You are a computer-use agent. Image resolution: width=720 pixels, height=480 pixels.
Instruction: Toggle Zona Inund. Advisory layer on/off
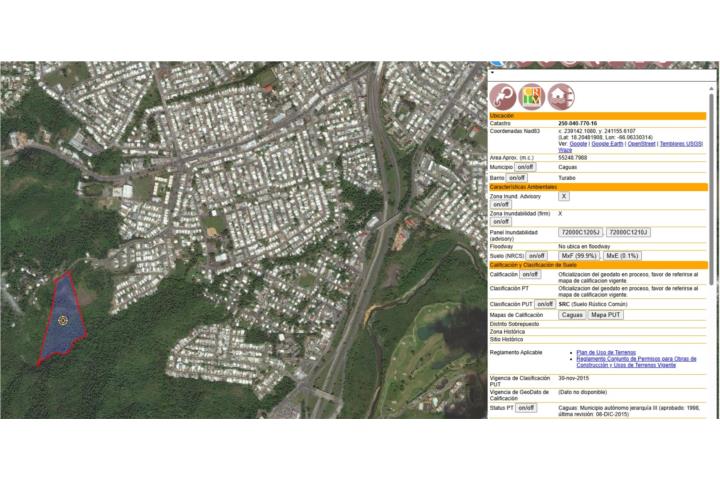click(501, 204)
